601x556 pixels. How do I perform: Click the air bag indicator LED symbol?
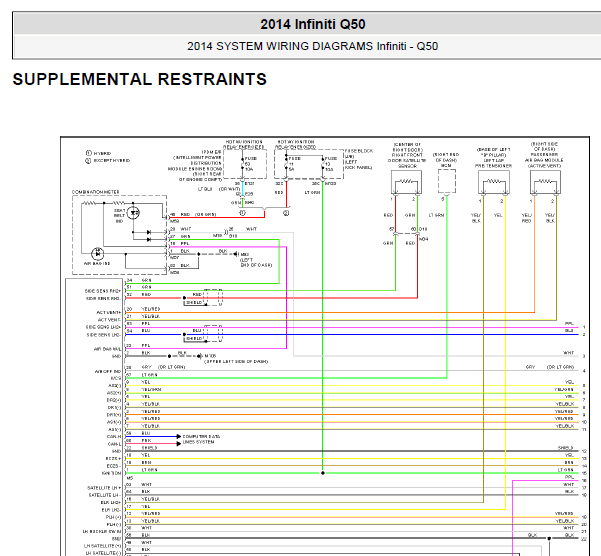(x=97, y=254)
